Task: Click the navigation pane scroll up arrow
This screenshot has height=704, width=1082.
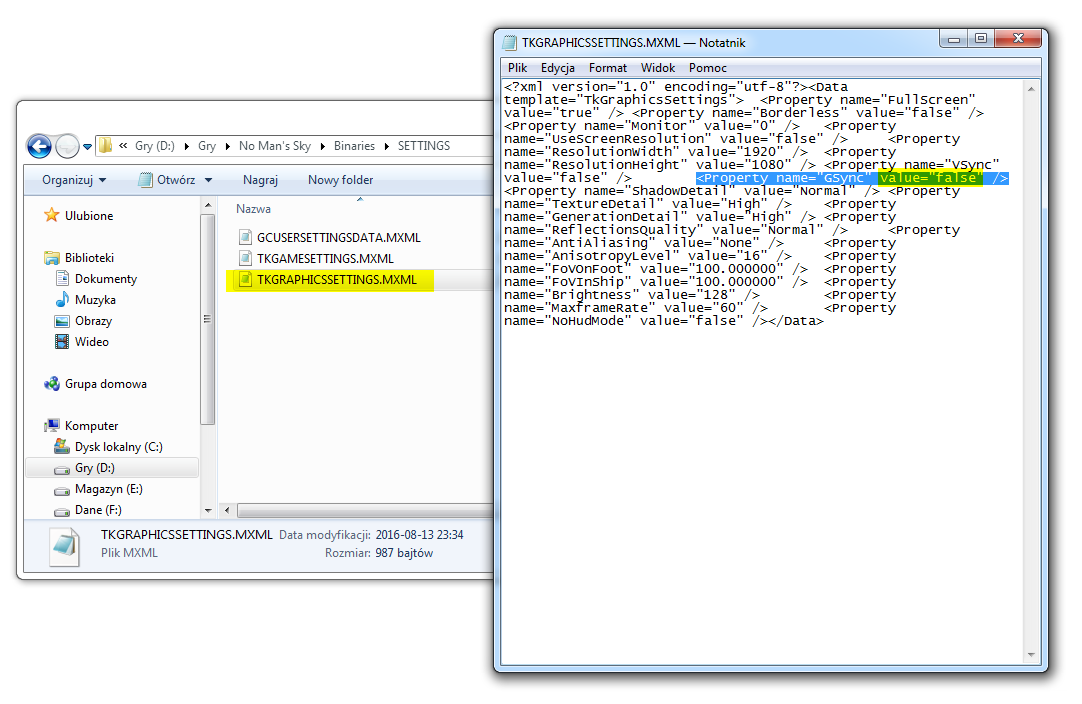Action: (208, 206)
